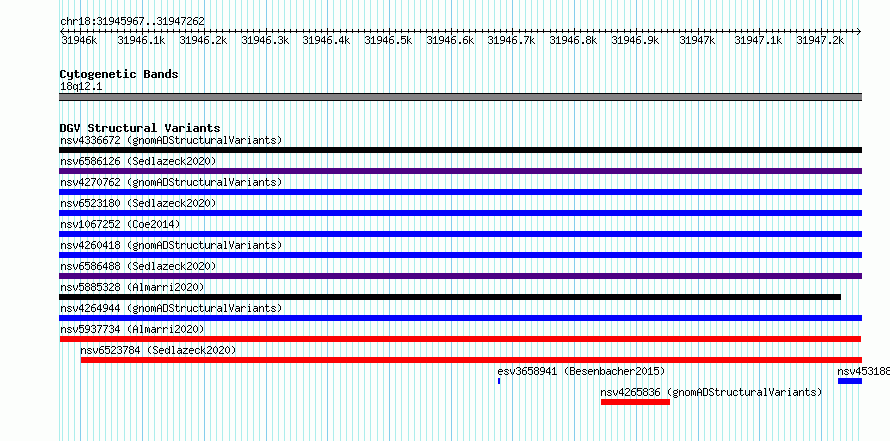Open nsv4270762 gnomADStructuralVariants label
The width and height of the screenshot is (890, 441).
171,182
